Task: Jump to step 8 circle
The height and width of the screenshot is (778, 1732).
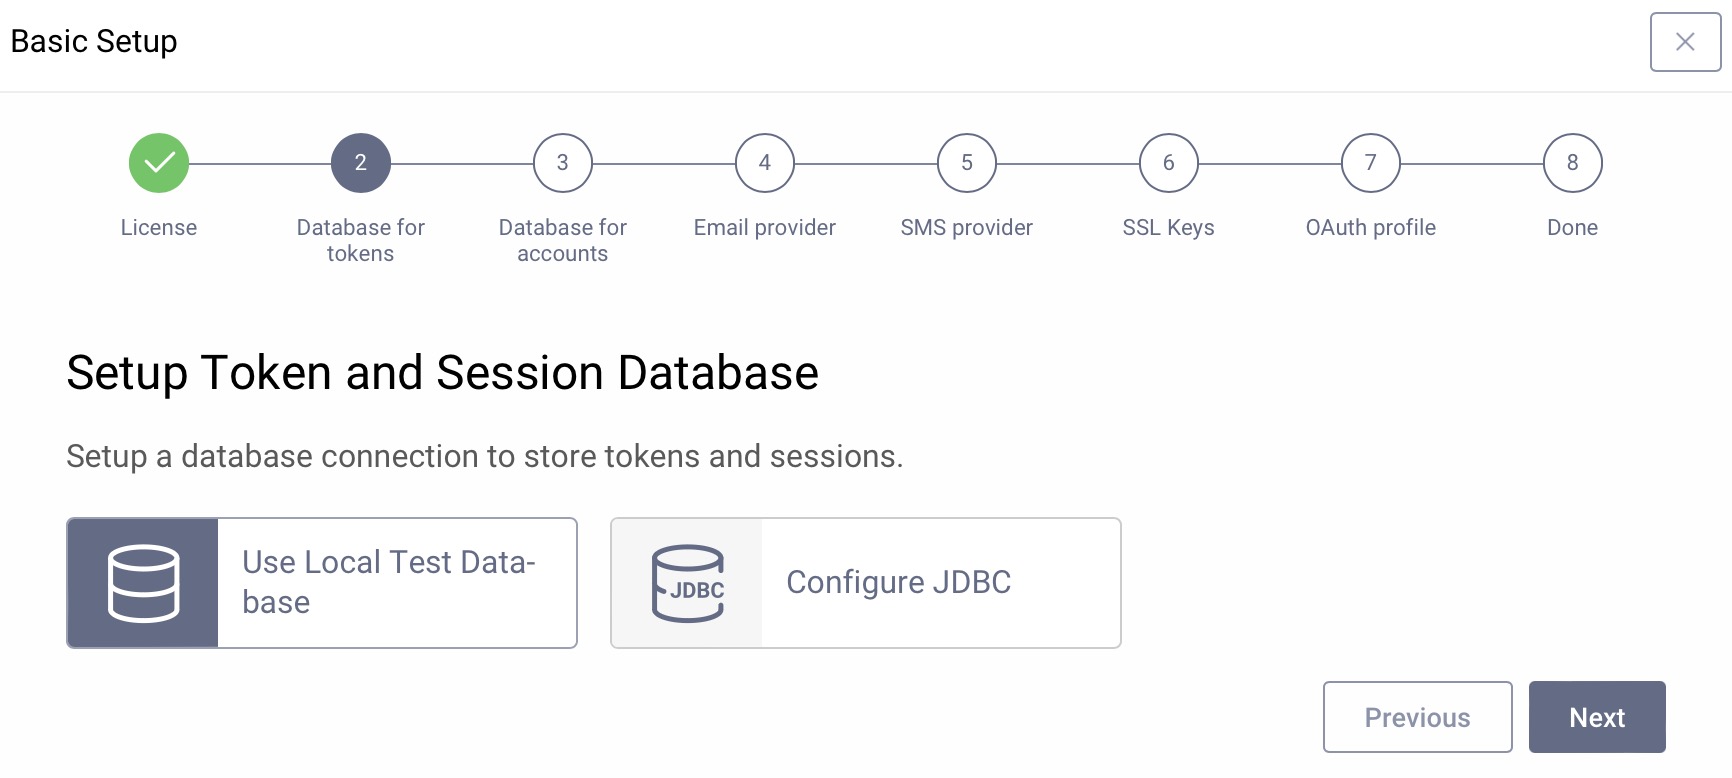Action: click(1573, 163)
